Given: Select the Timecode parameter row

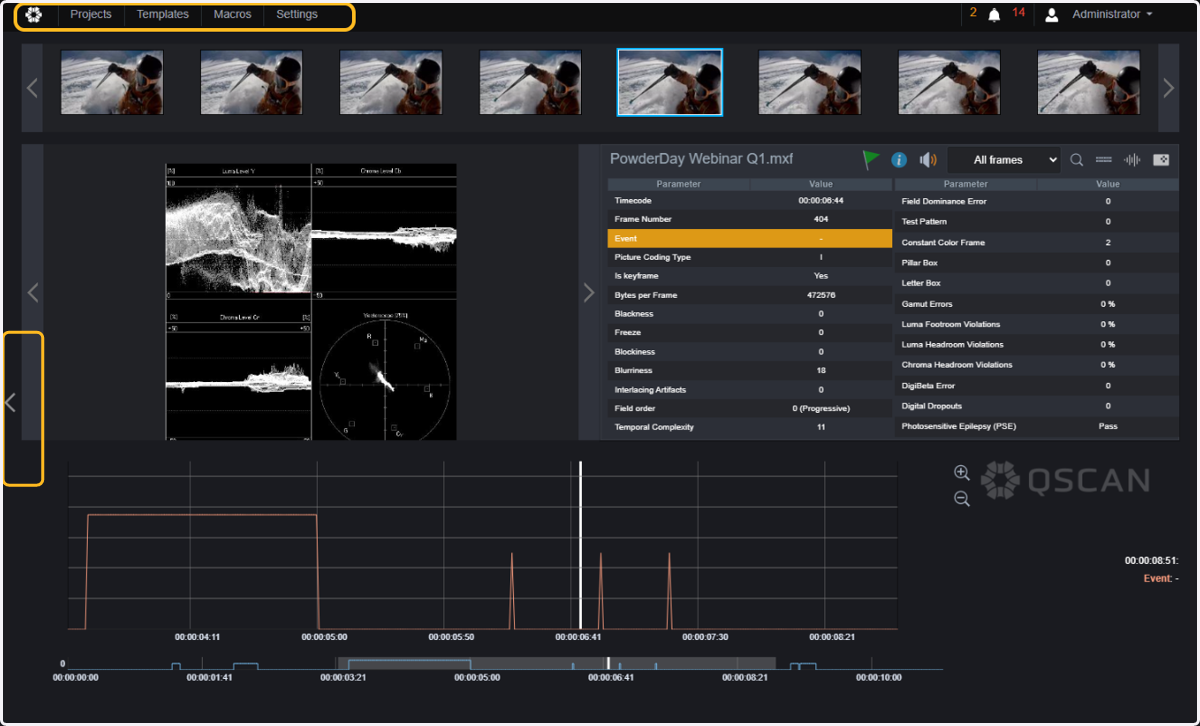Looking at the screenshot, I should (750, 201).
